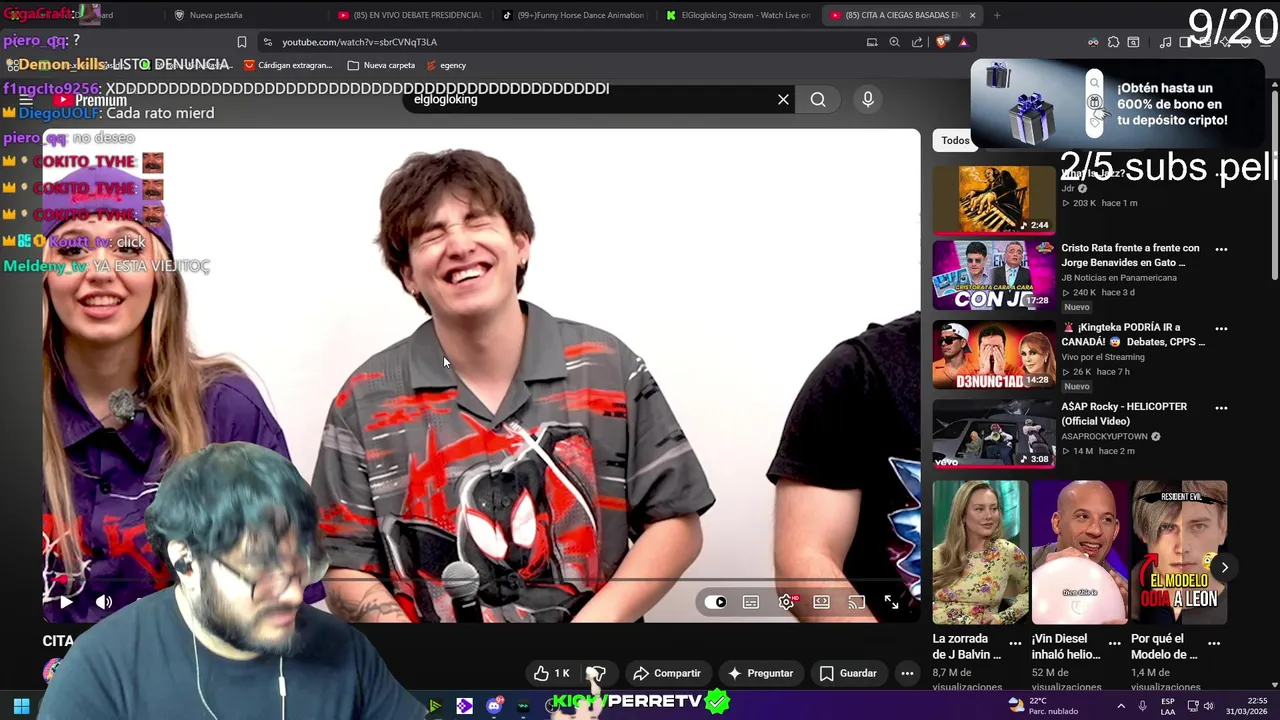Open a new browser tab with plus
1280x720 pixels.
(x=997, y=15)
